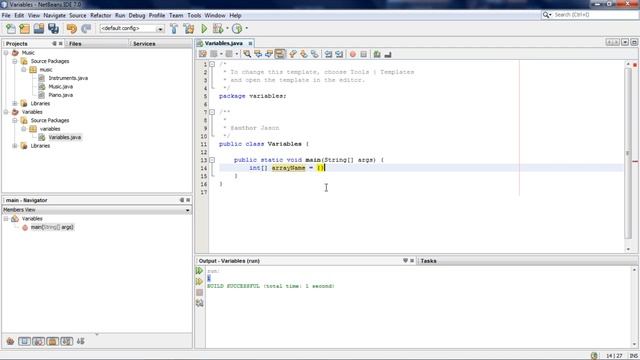Click the Comment selected lines icon
Screen dimensions: 640x360
377,54
